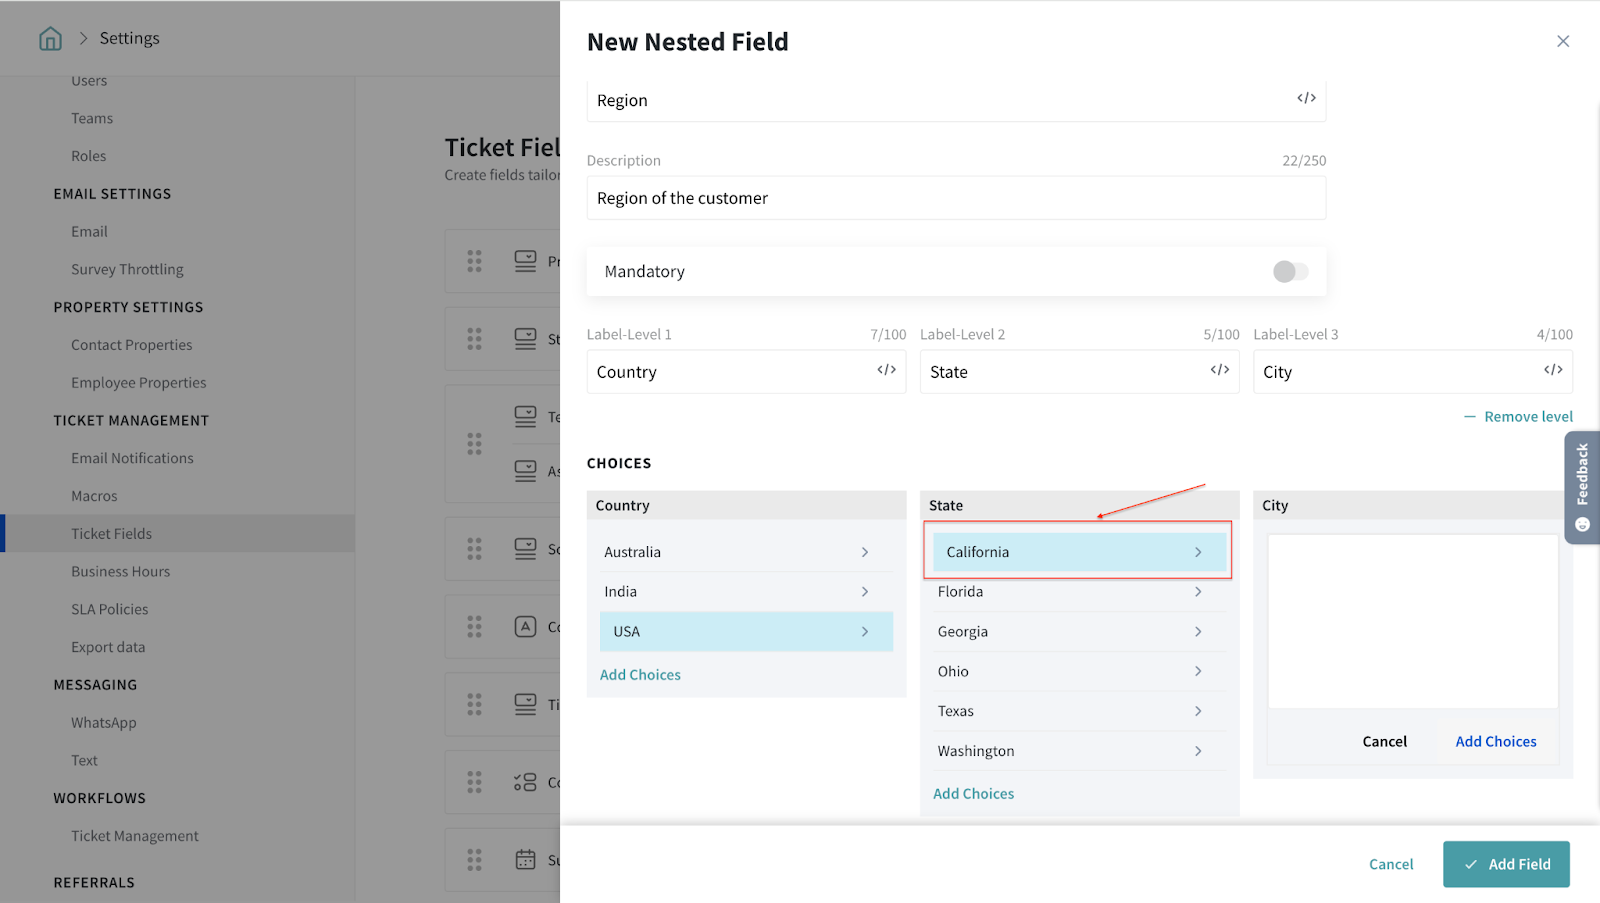The width and height of the screenshot is (1600, 903).
Task: Click the Description input field
Action: click(x=955, y=198)
